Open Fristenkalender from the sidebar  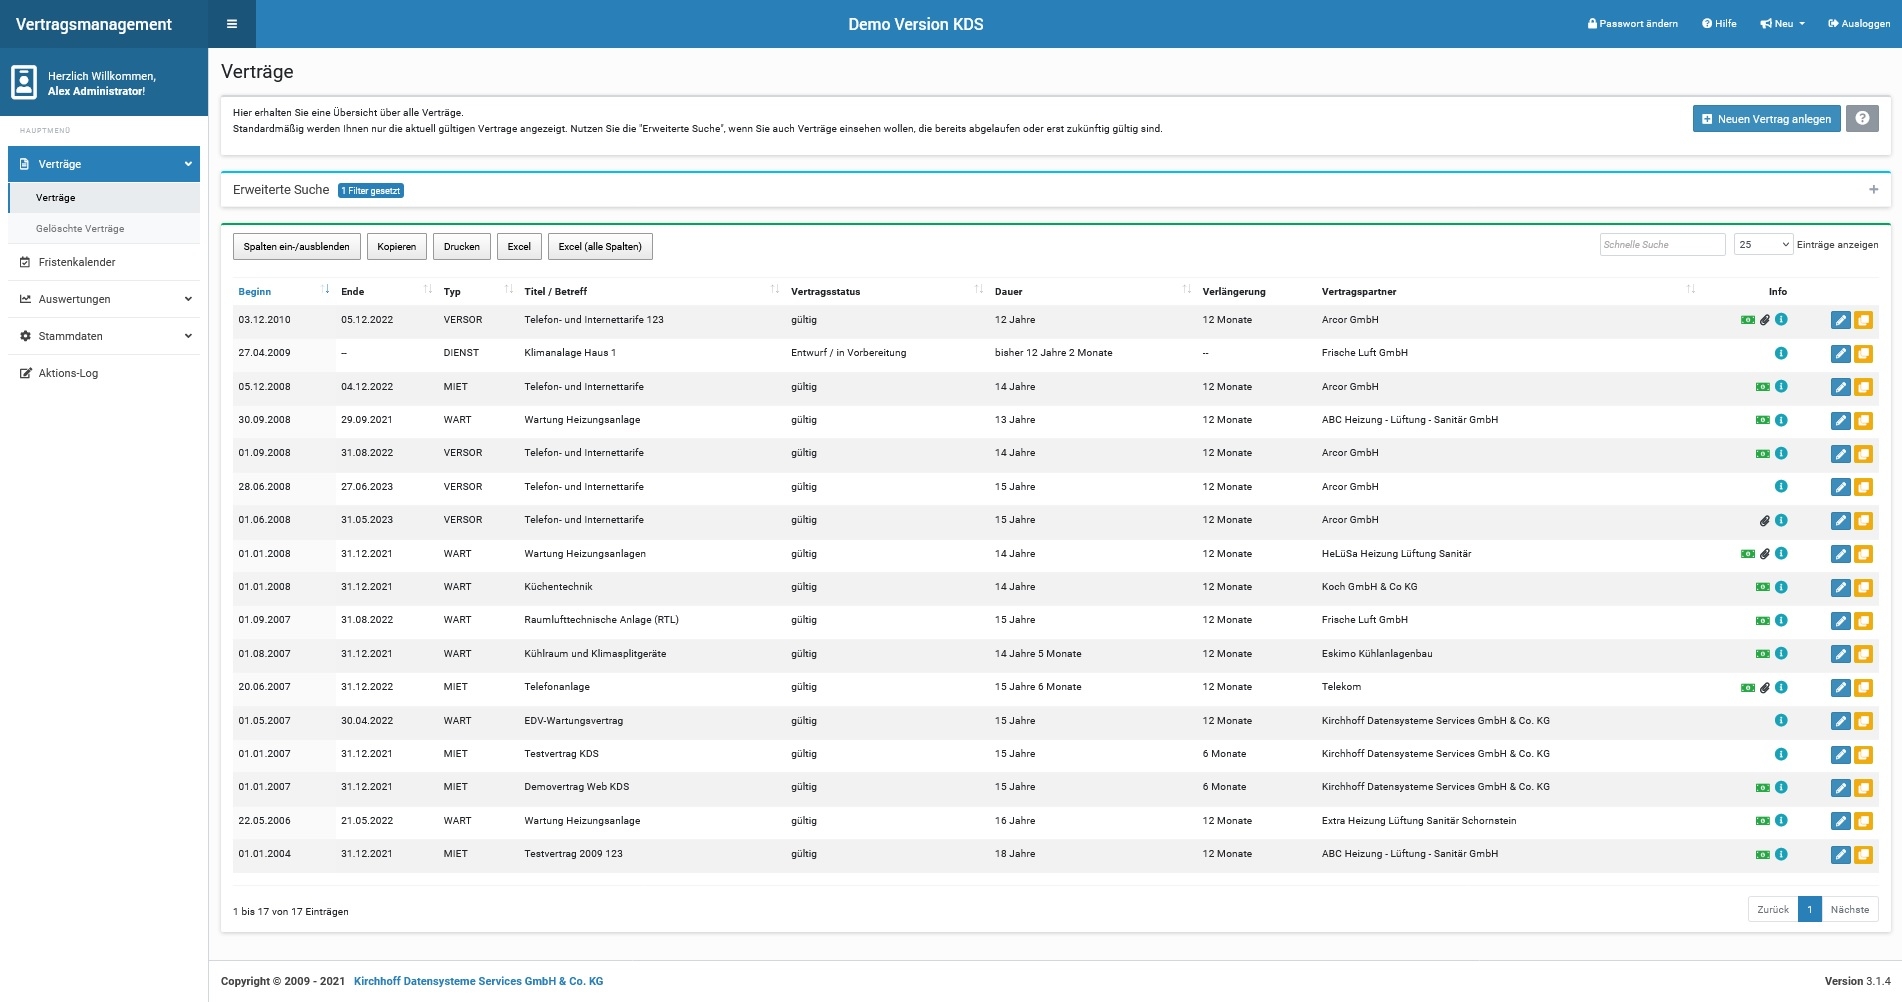pyautogui.click(x=77, y=262)
